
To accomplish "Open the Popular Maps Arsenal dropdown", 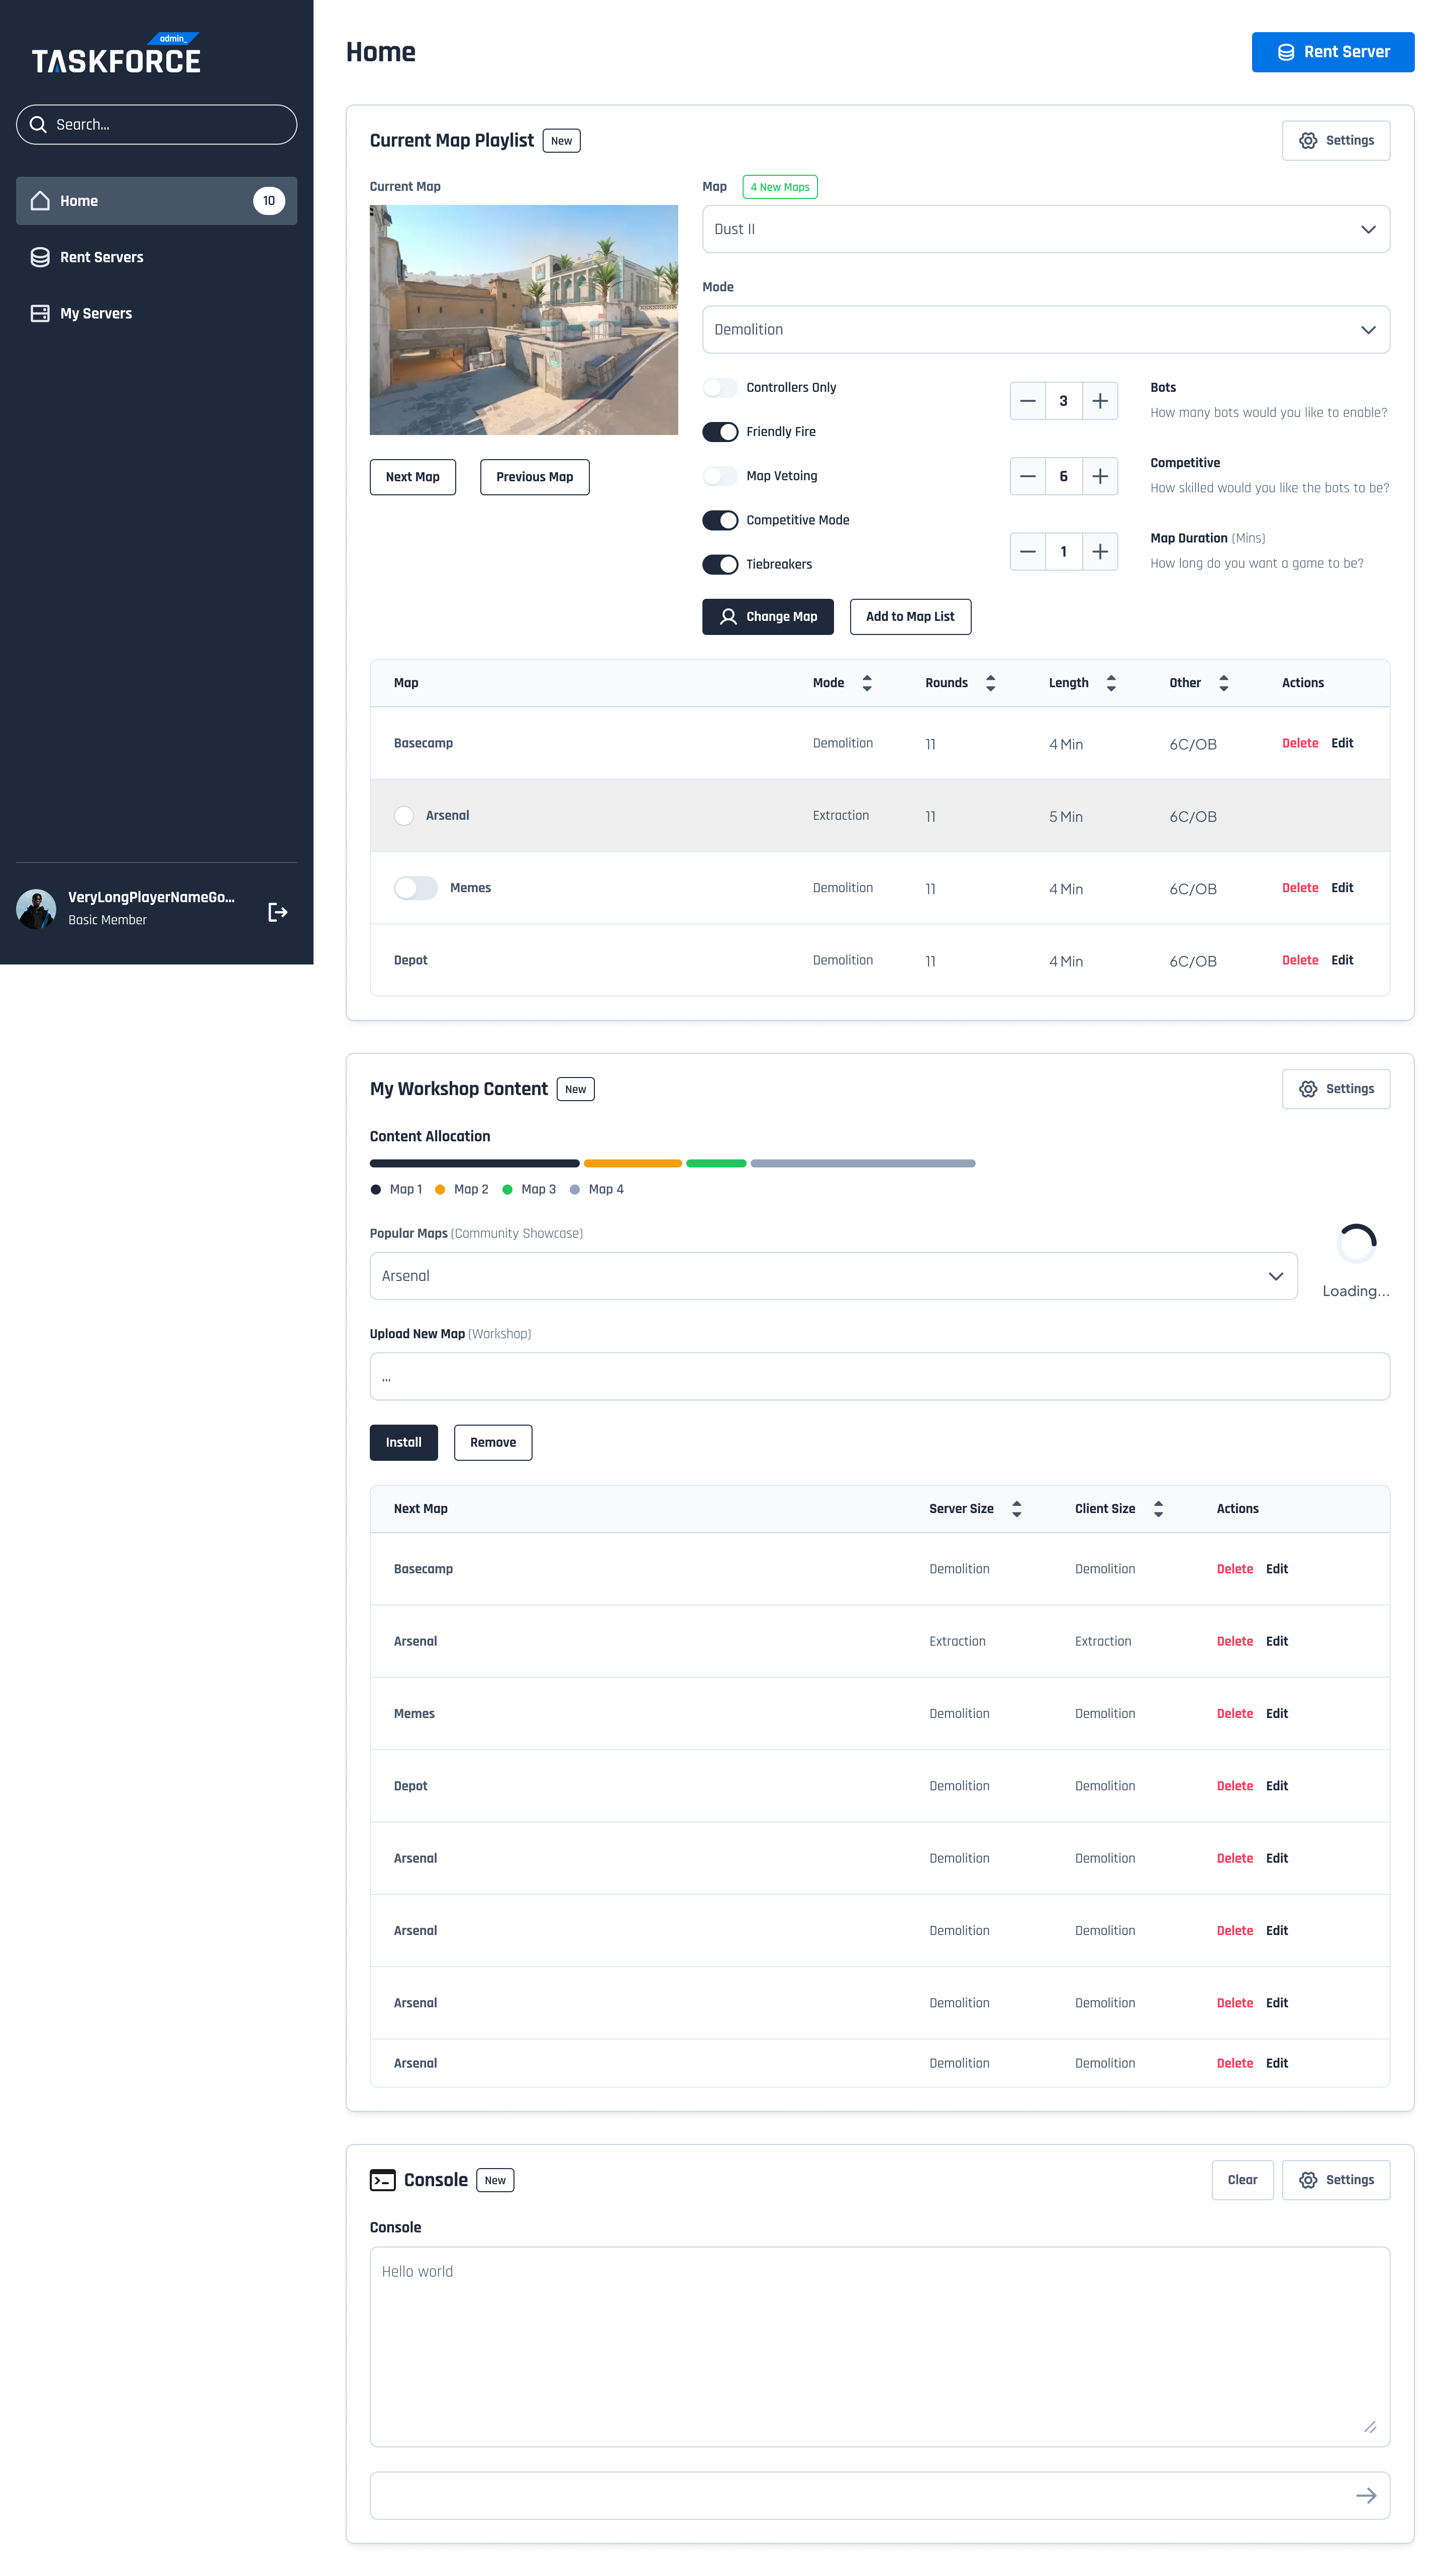I will point(833,1276).
